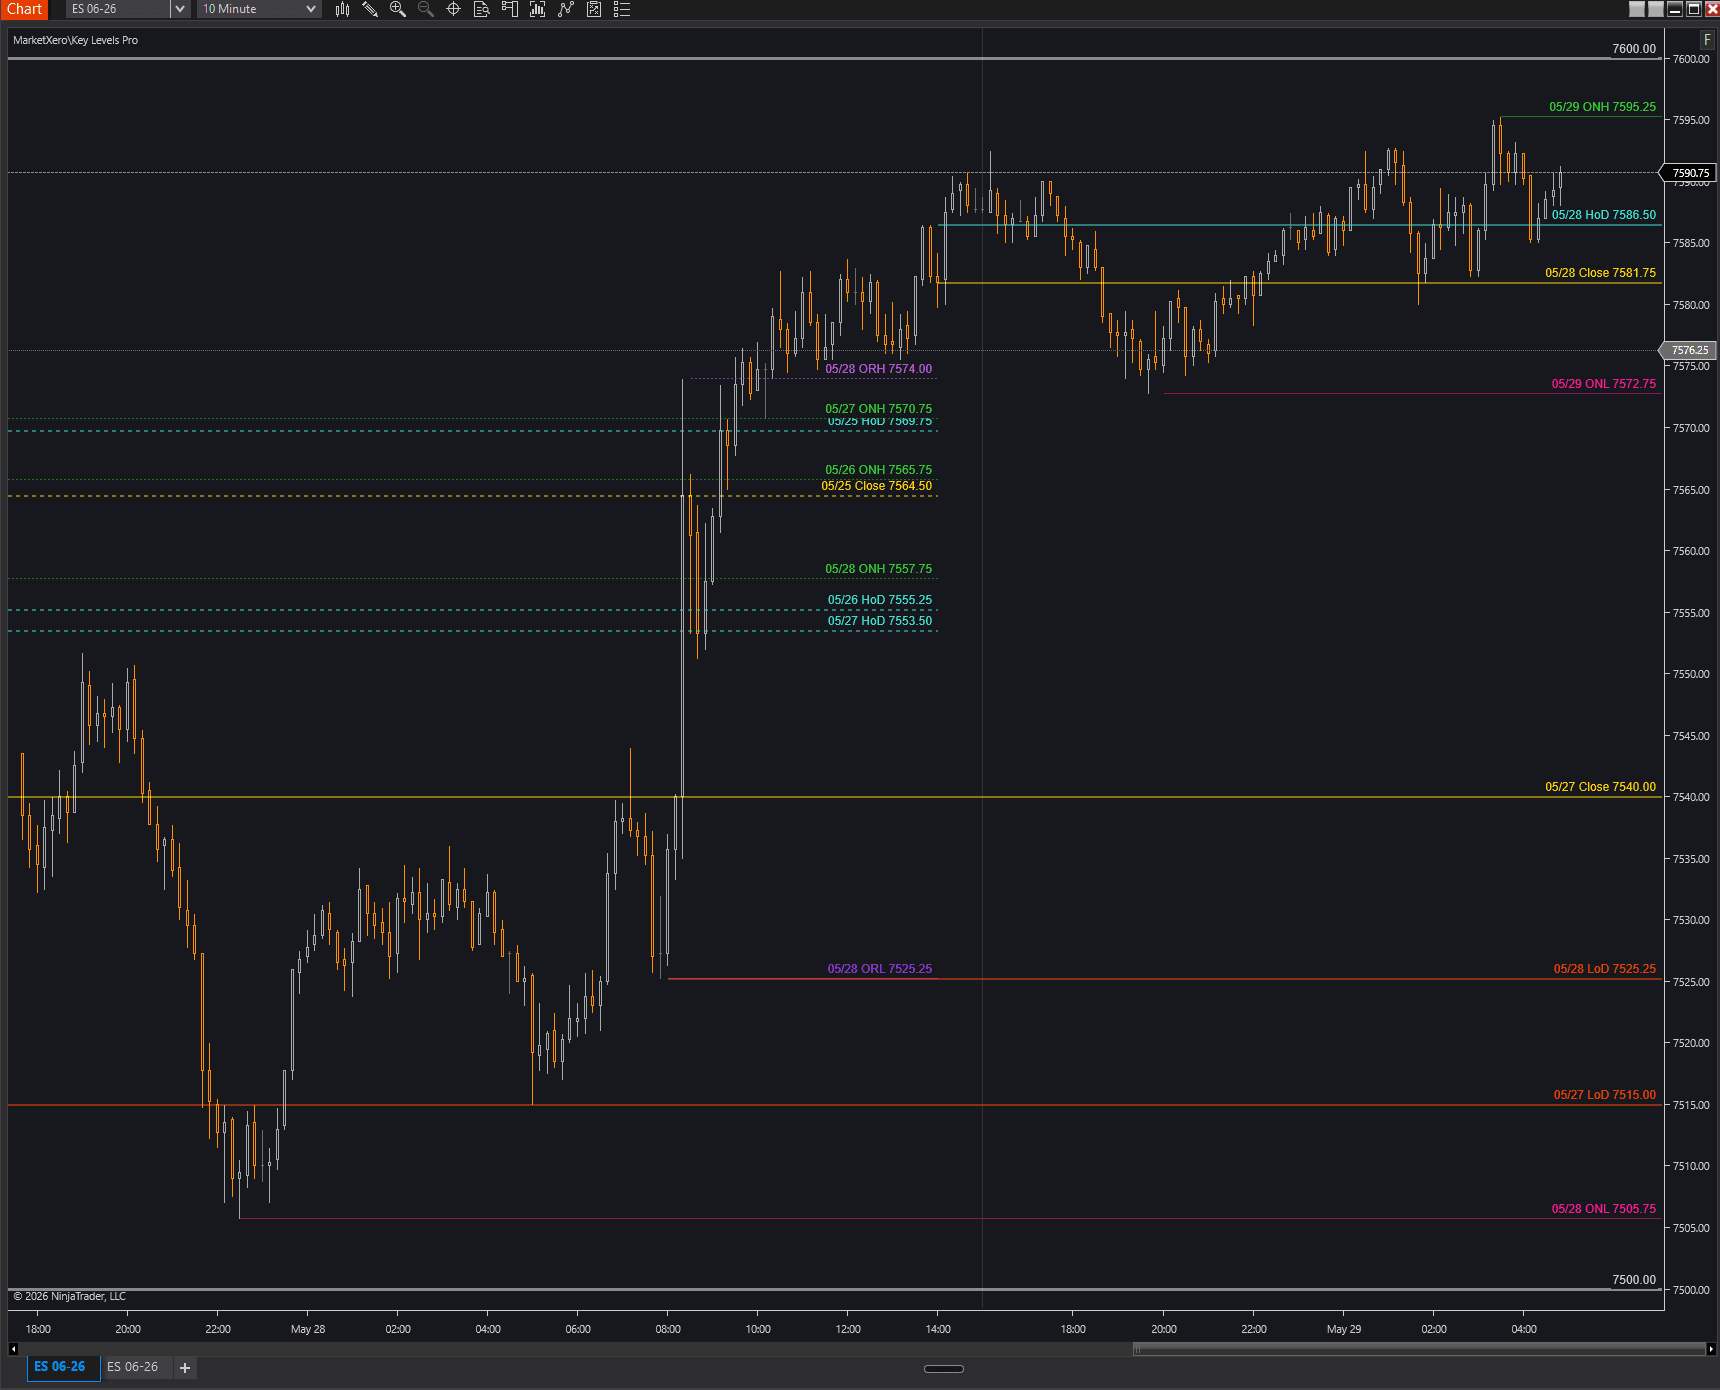Click the 2026 NinjaTrader, LLC copyright text
The height and width of the screenshot is (1390, 1720).
(70, 1296)
